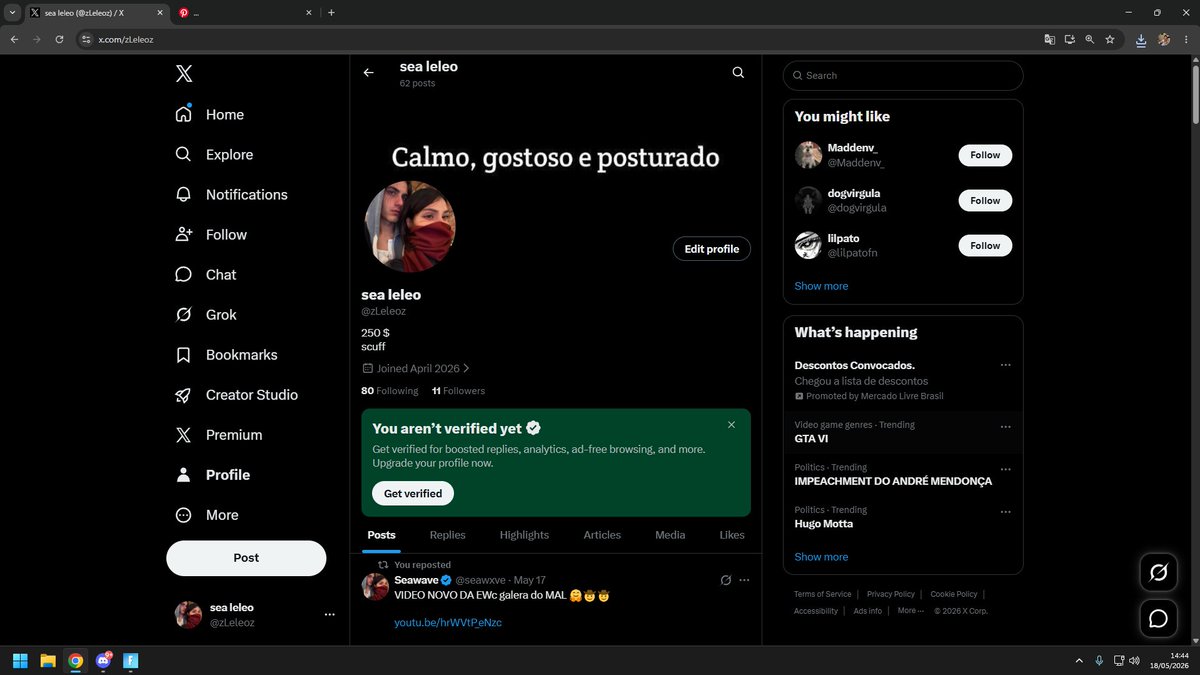Follow Maddenv_
Image resolution: width=1200 pixels, height=675 pixels.
click(985, 155)
